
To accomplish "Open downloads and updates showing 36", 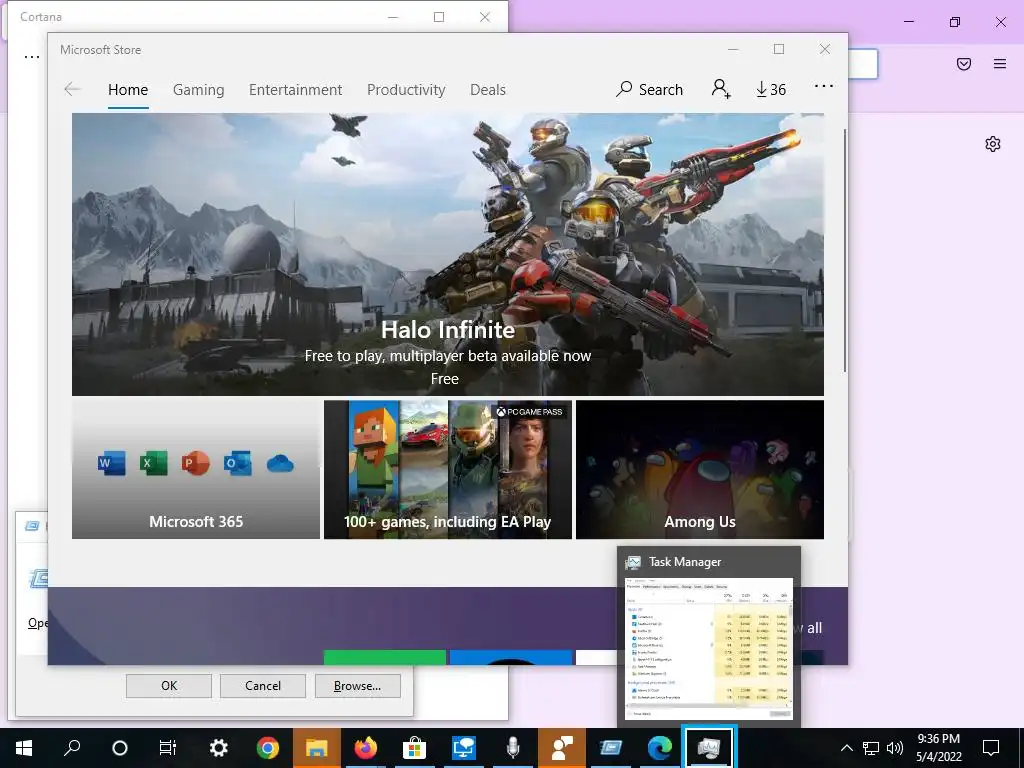I will coord(771,89).
